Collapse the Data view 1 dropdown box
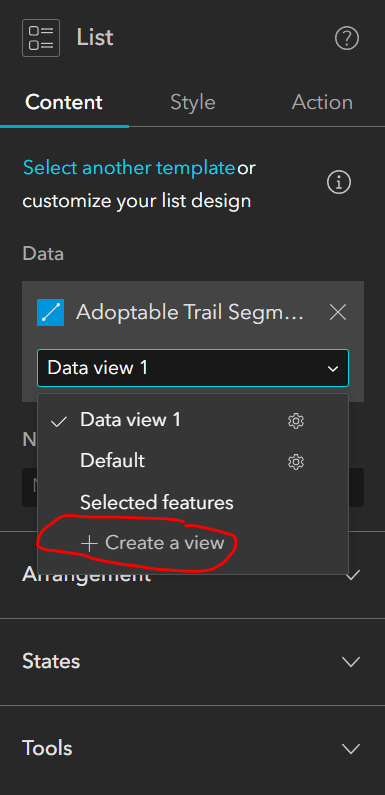Image resolution: width=385 pixels, height=795 pixels. (193, 368)
